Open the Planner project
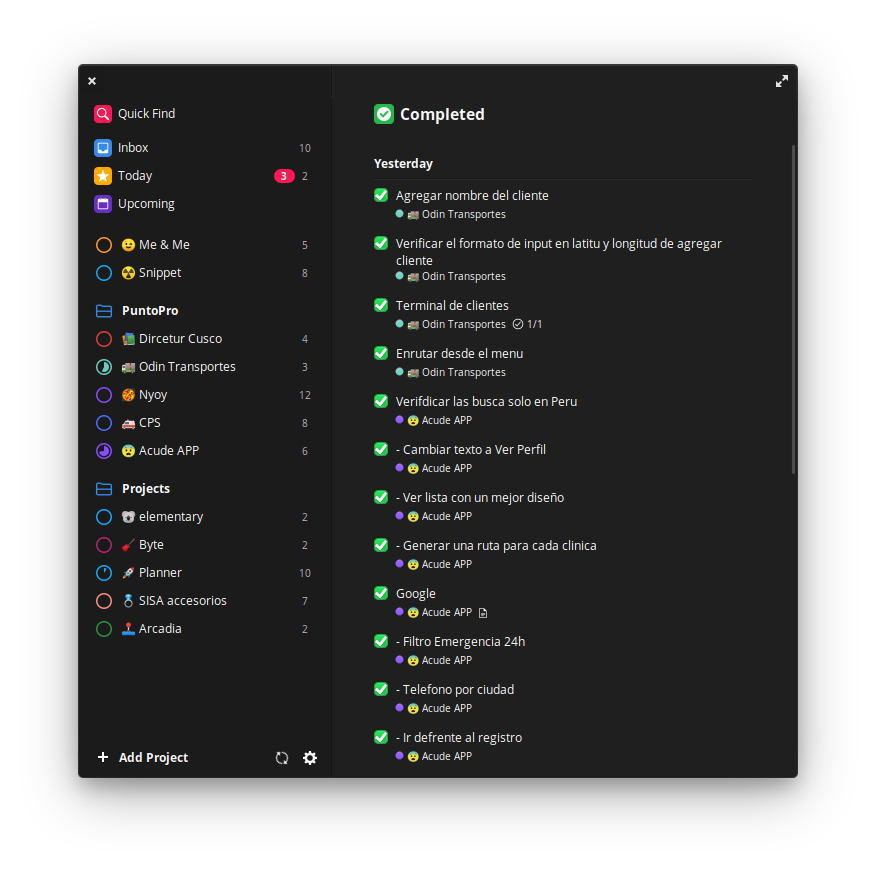The height and width of the screenshot is (870, 876). click(202, 573)
